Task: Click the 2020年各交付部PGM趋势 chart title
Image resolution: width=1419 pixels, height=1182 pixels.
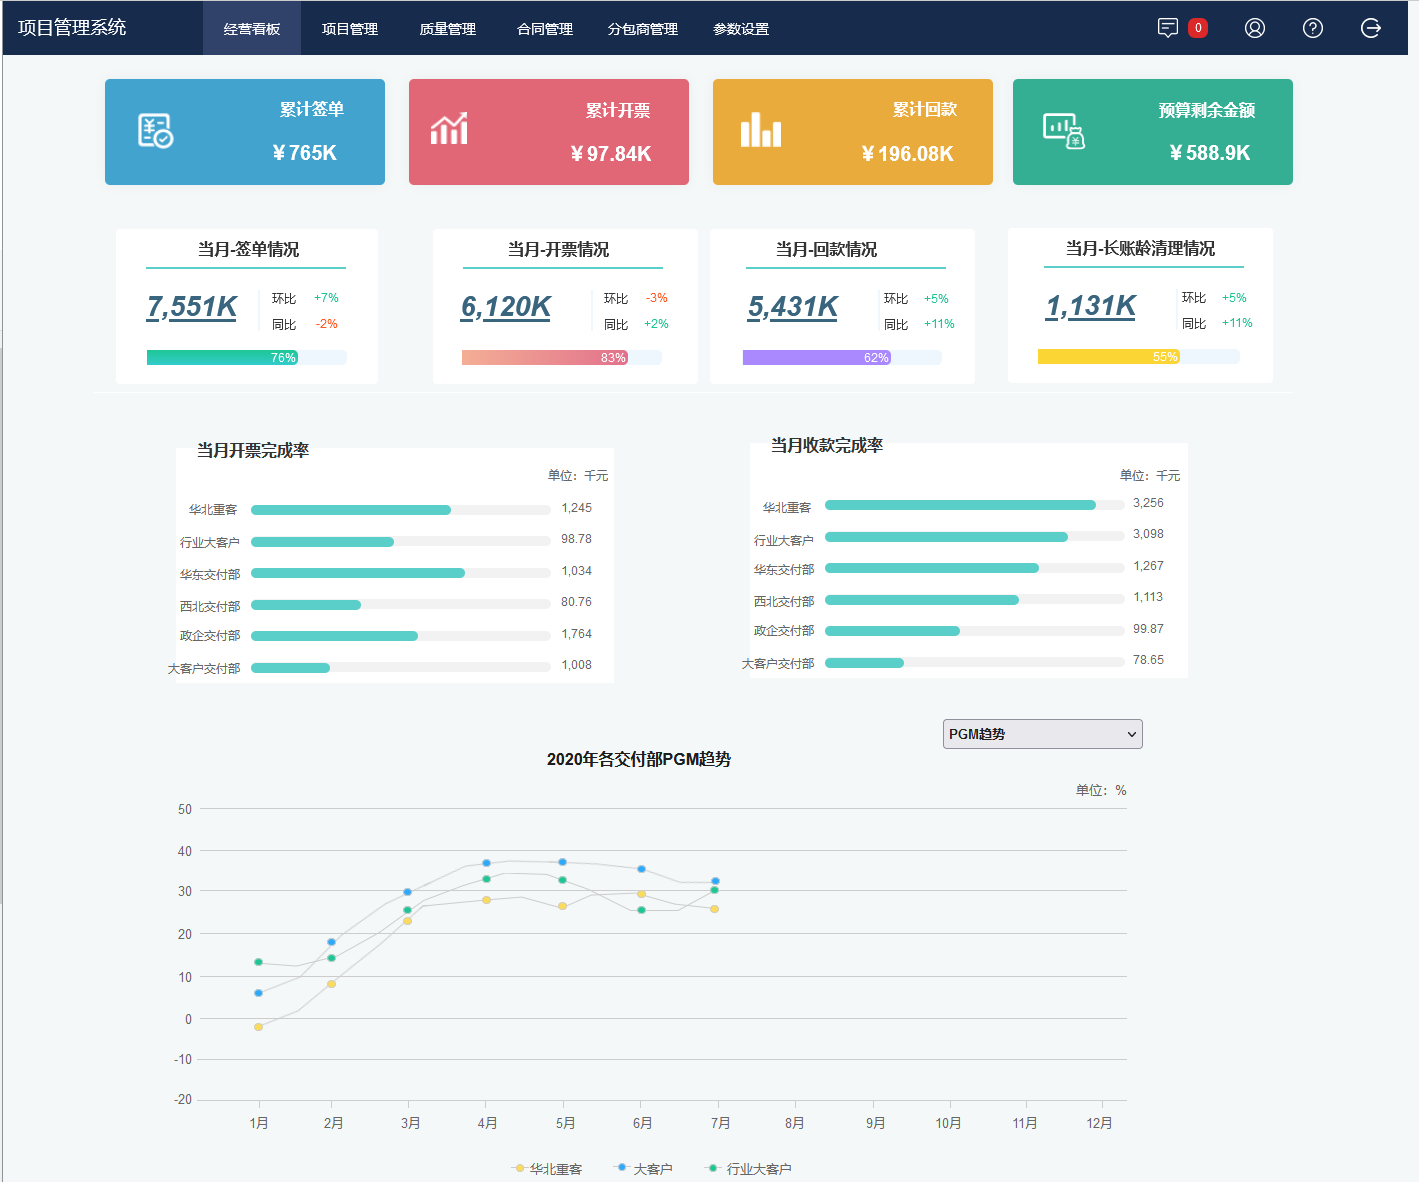Action: (x=639, y=759)
